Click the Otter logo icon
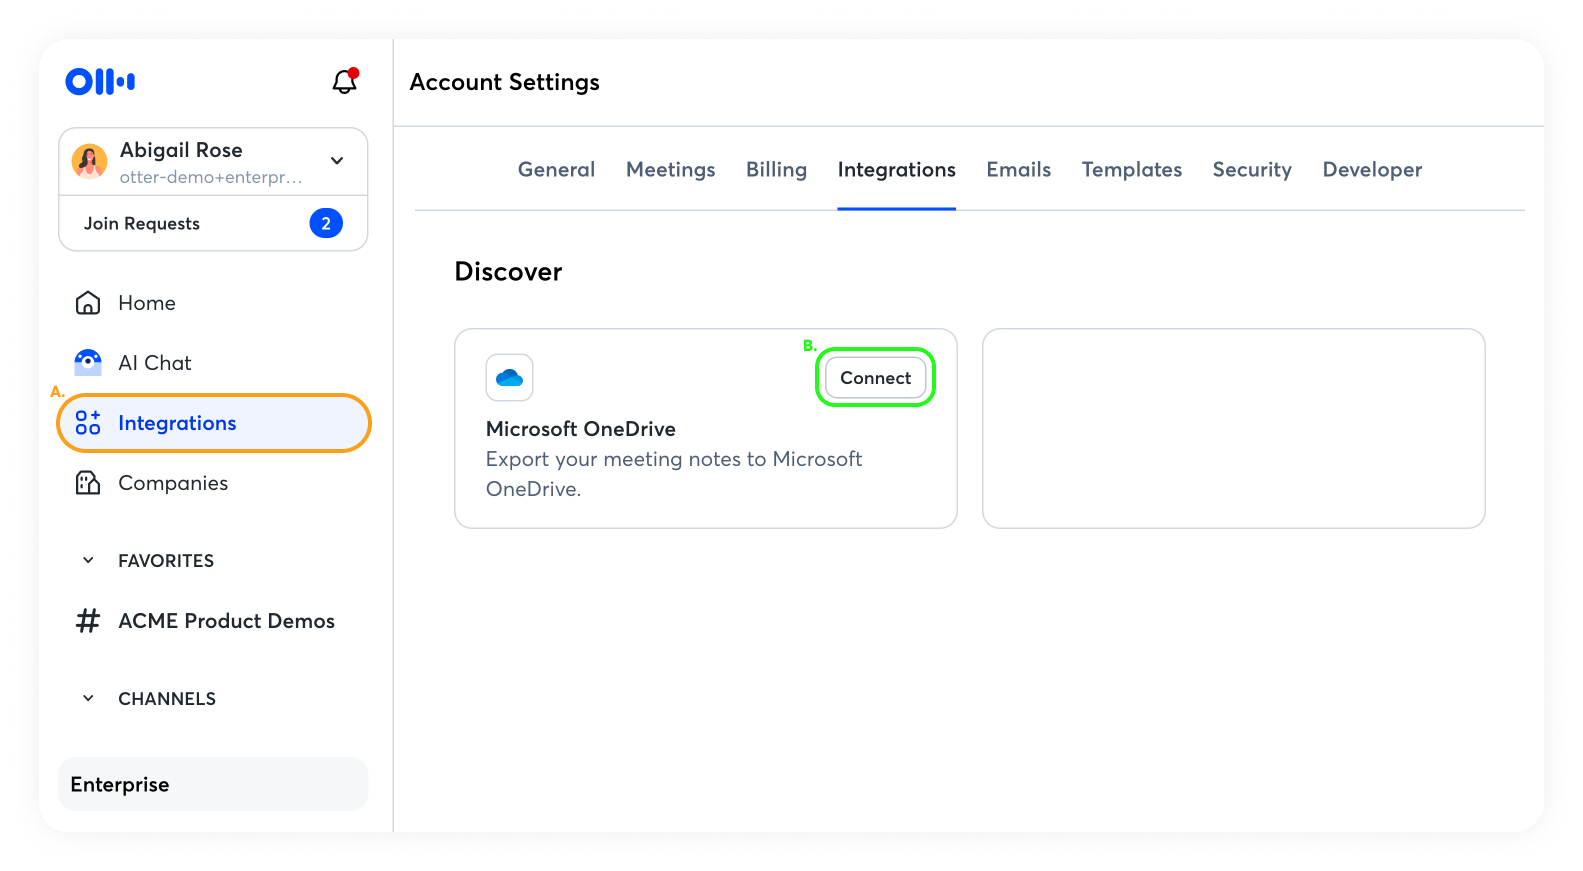The width and height of the screenshot is (1583, 871). point(100,81)
